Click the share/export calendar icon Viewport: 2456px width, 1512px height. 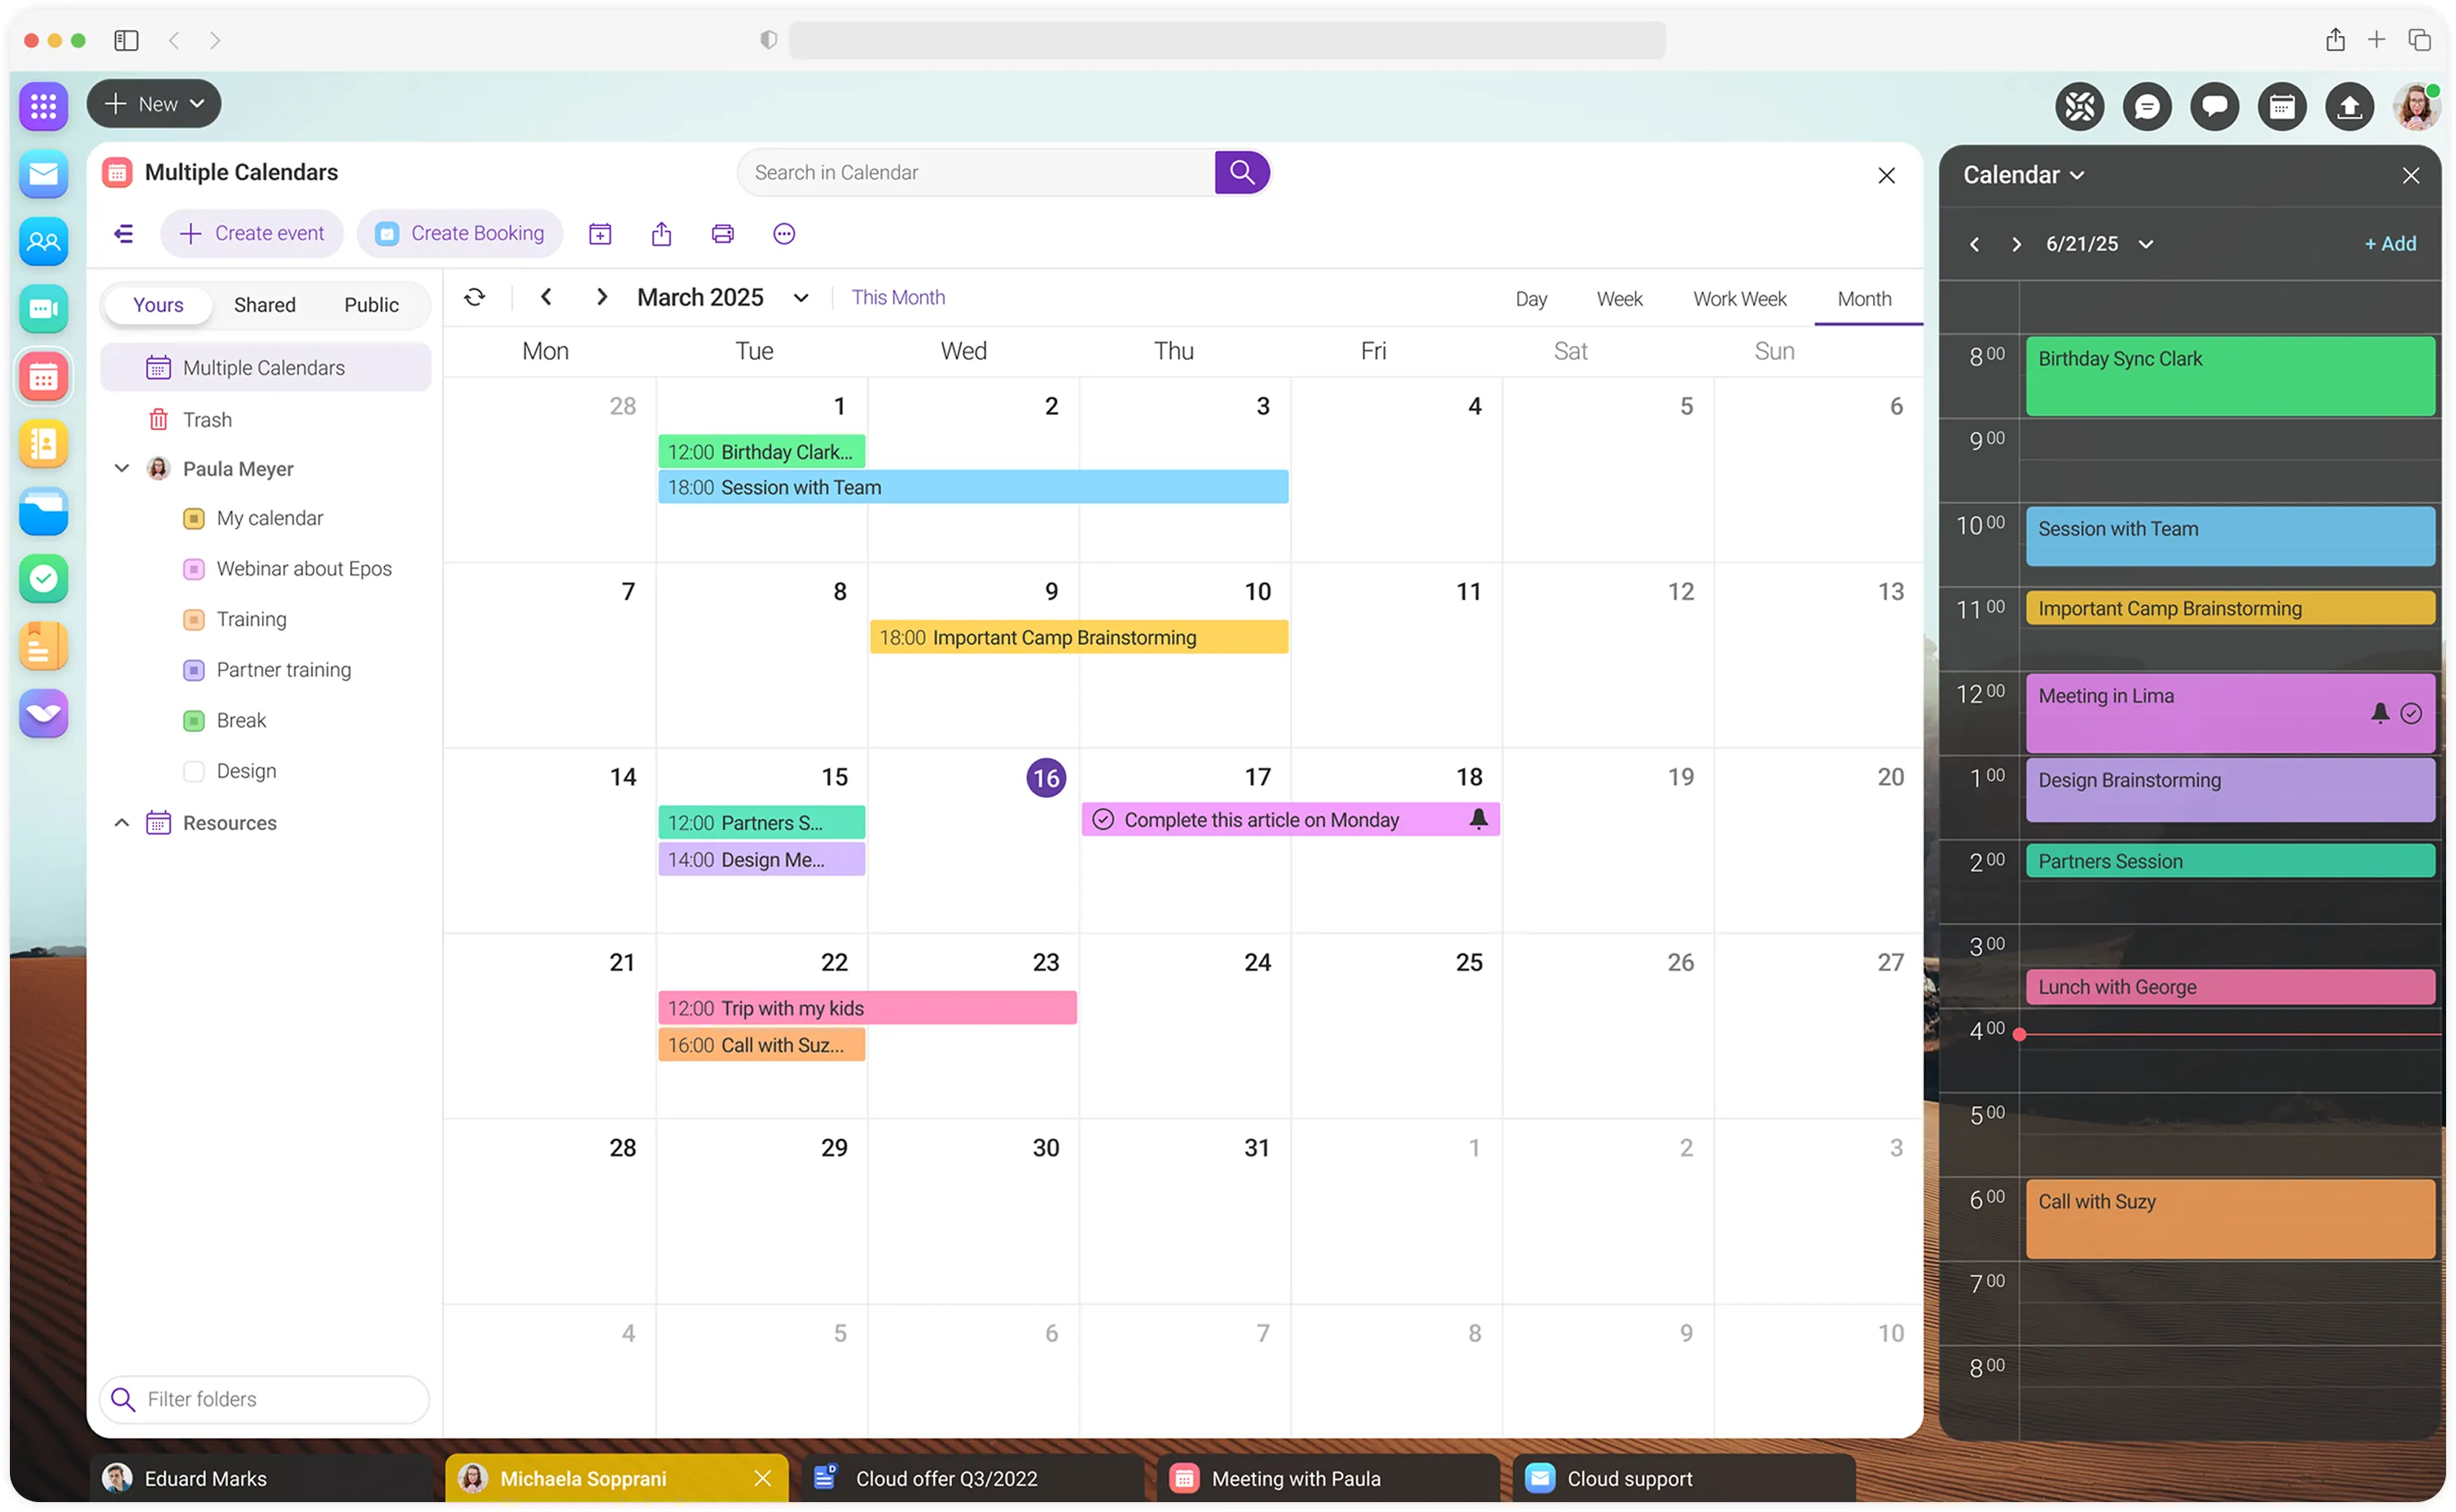661,234
